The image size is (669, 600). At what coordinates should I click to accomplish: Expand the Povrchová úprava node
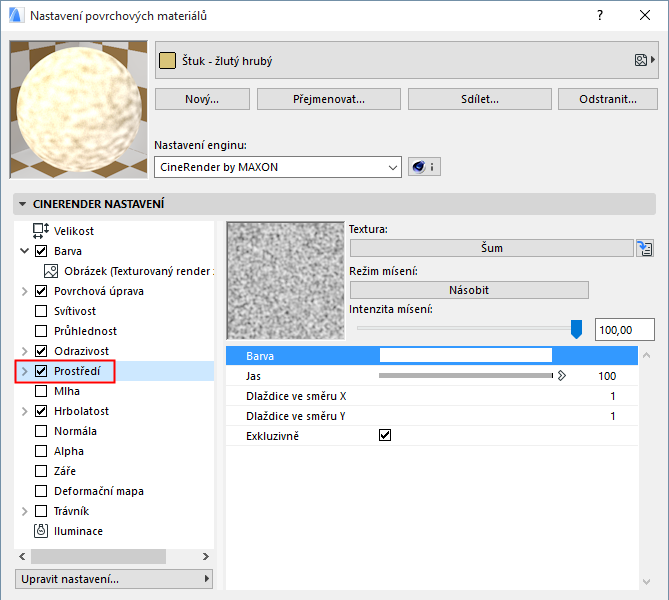coord(24,291)
